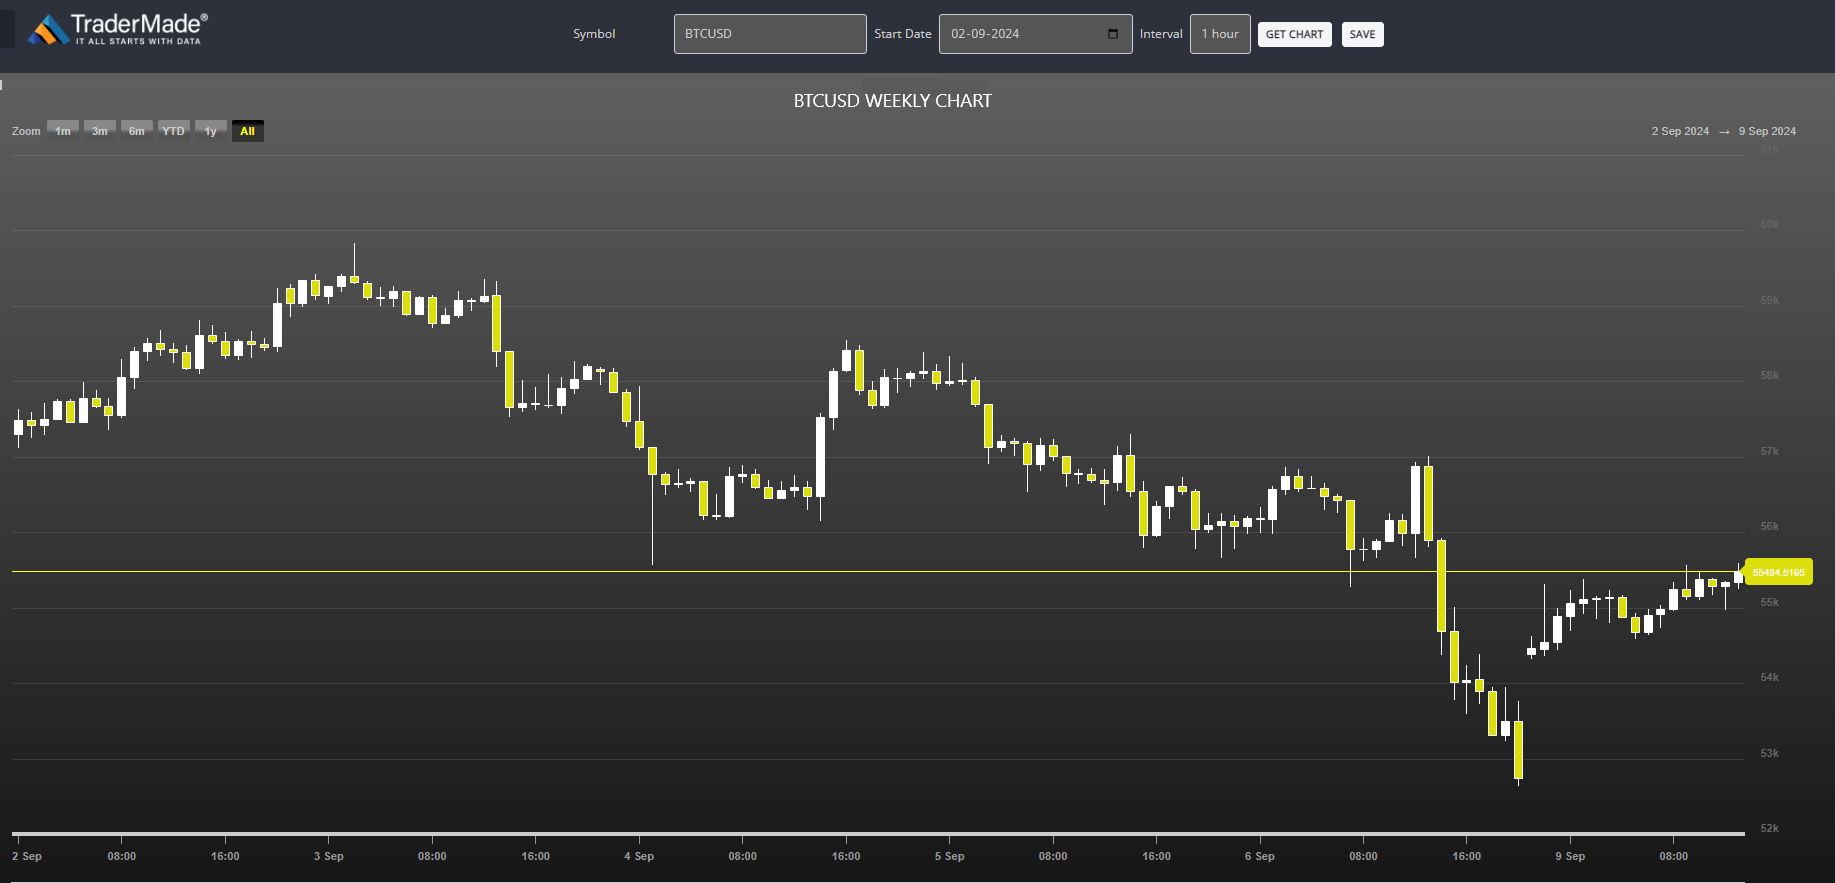Screen dimensions: 1835x883
Task: Click the 9 Sep 2024 range end date
Action: [1767, 131]
